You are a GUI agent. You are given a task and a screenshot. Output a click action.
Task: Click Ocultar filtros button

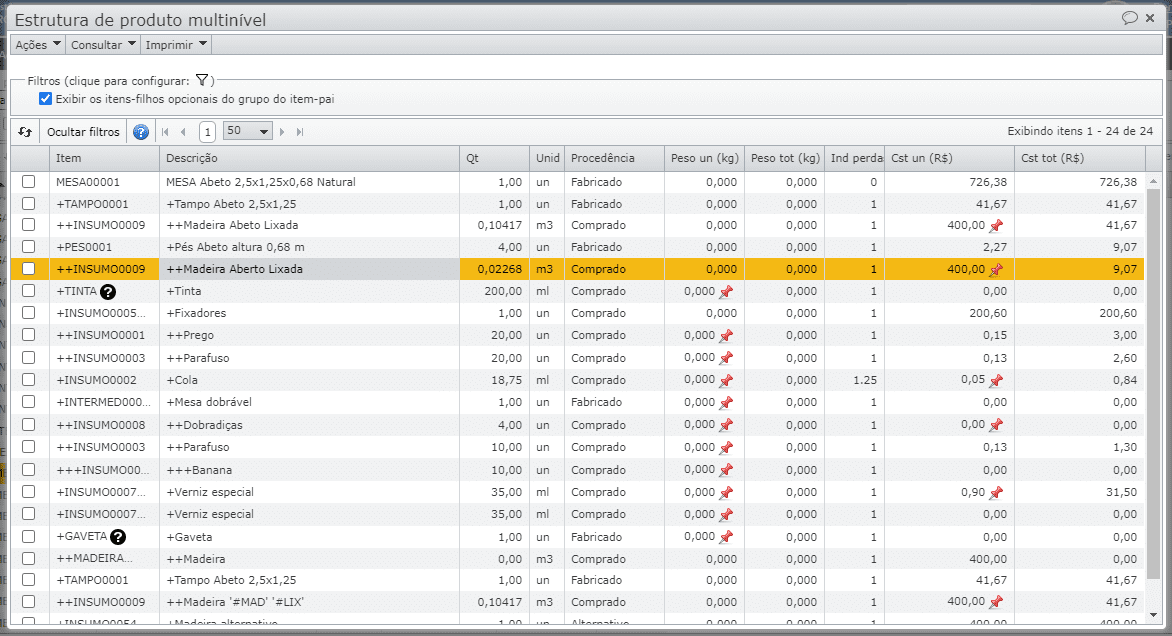click(83, 132)
